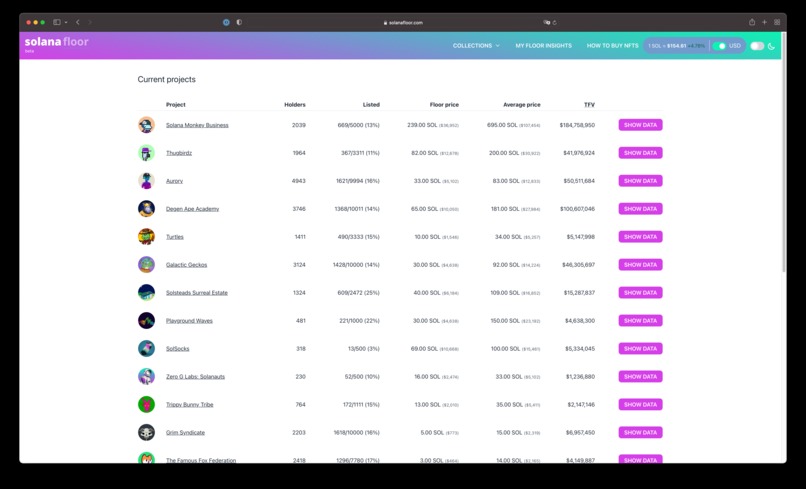Show data for Galactic Geckos

(640, 265)
